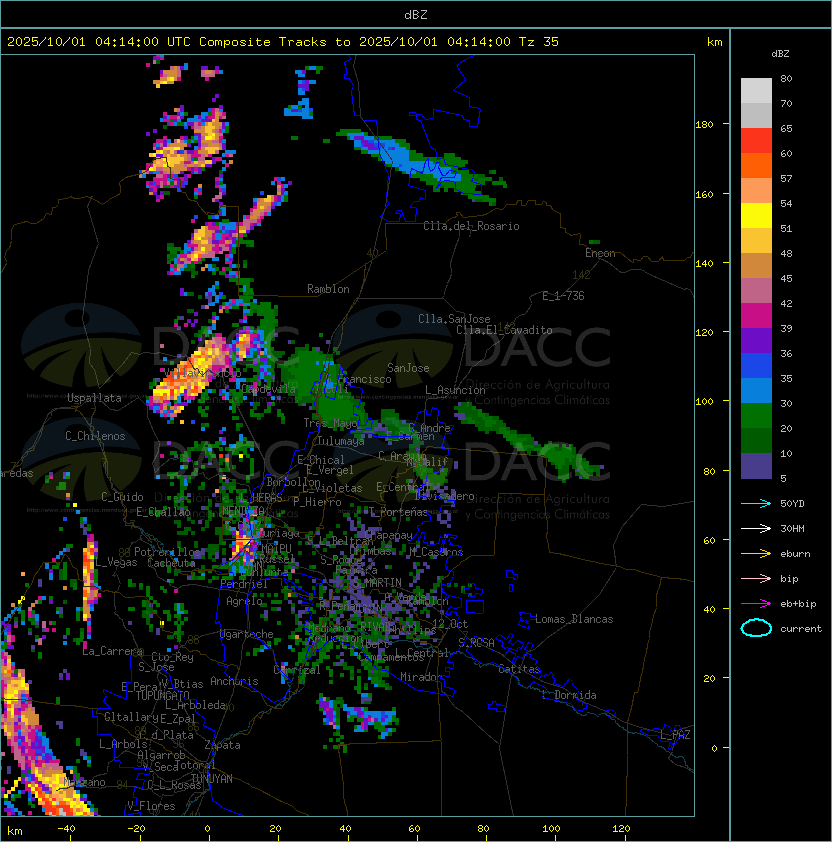The width and height of the screenshot is (832, 842).
Task: Click the 'Mirador' map label
Action: point(421,677)
